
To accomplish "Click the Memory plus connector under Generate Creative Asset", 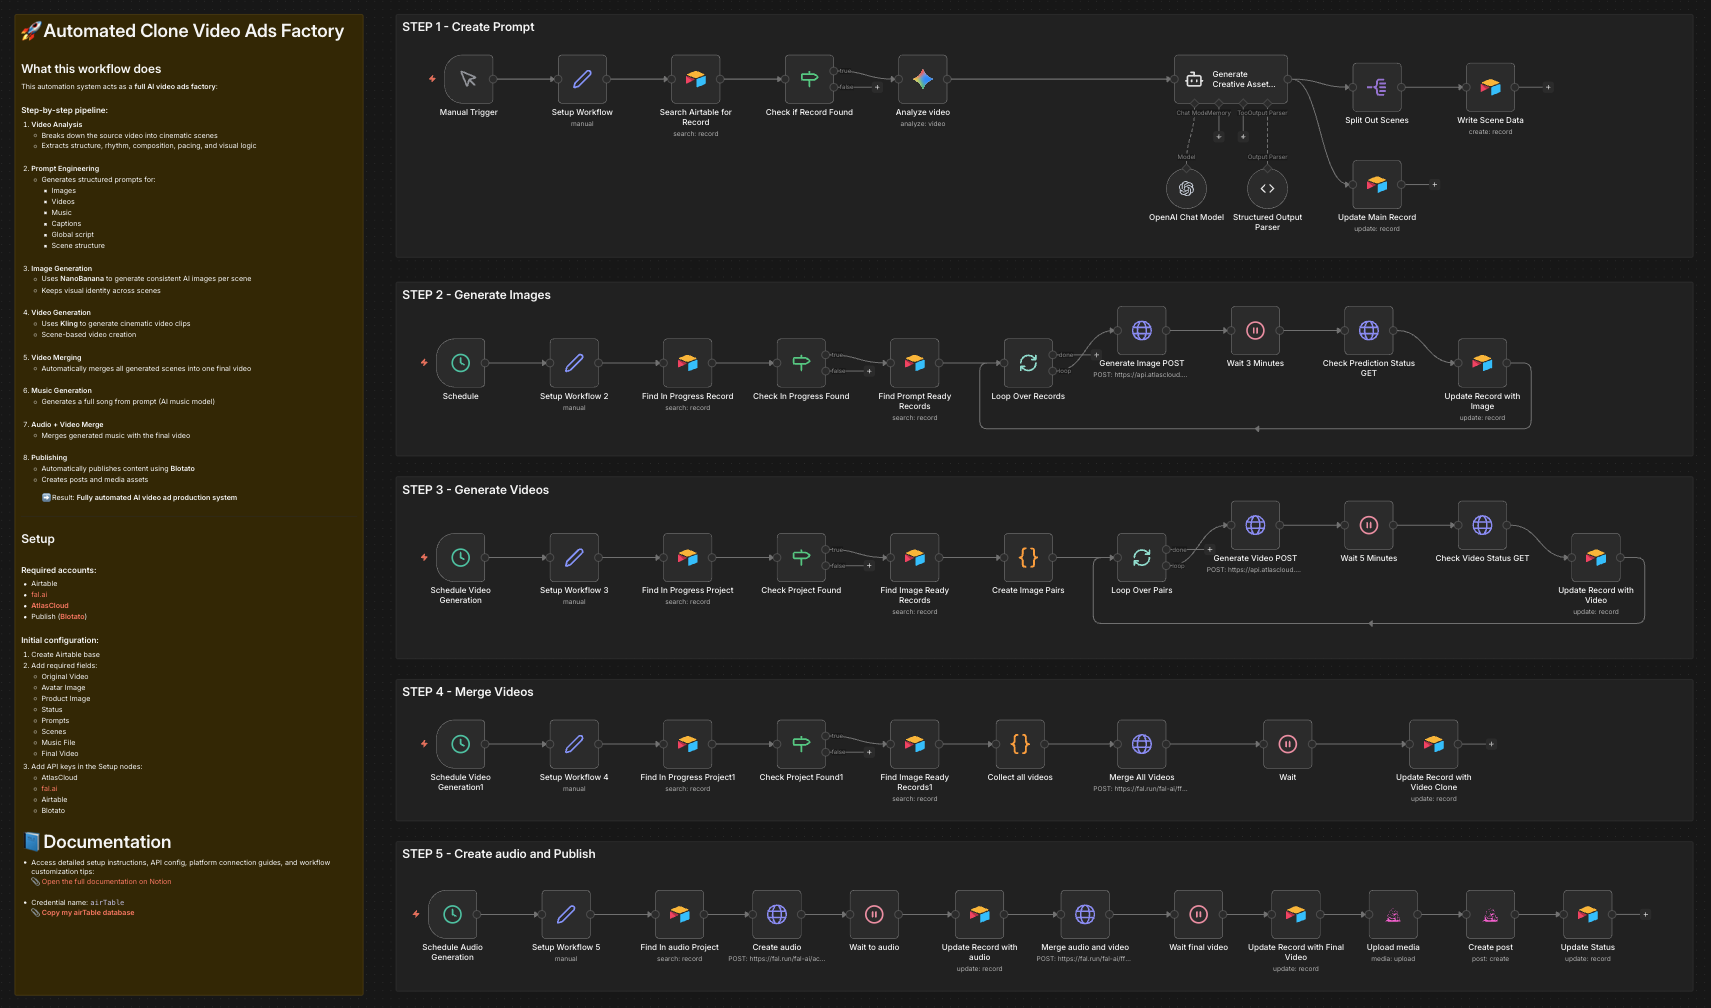I will (x=1219, y=136).
